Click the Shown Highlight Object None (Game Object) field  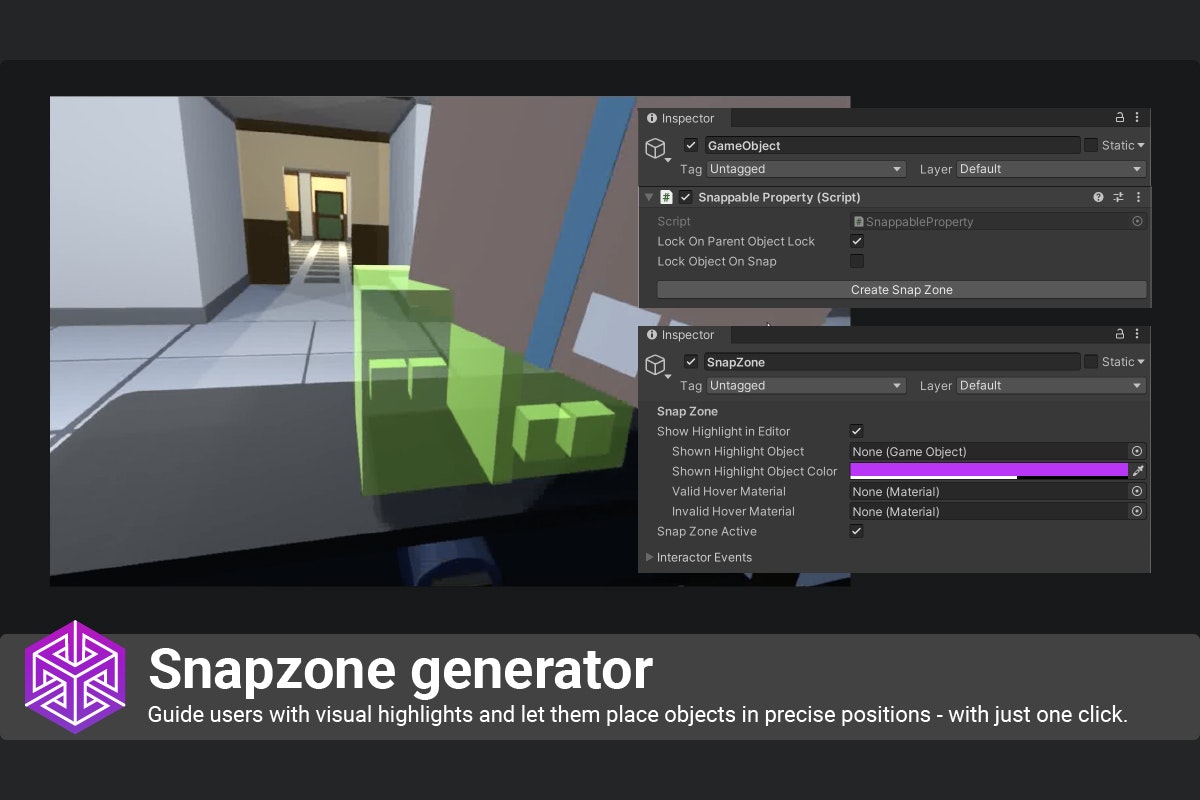click(989, 451)
